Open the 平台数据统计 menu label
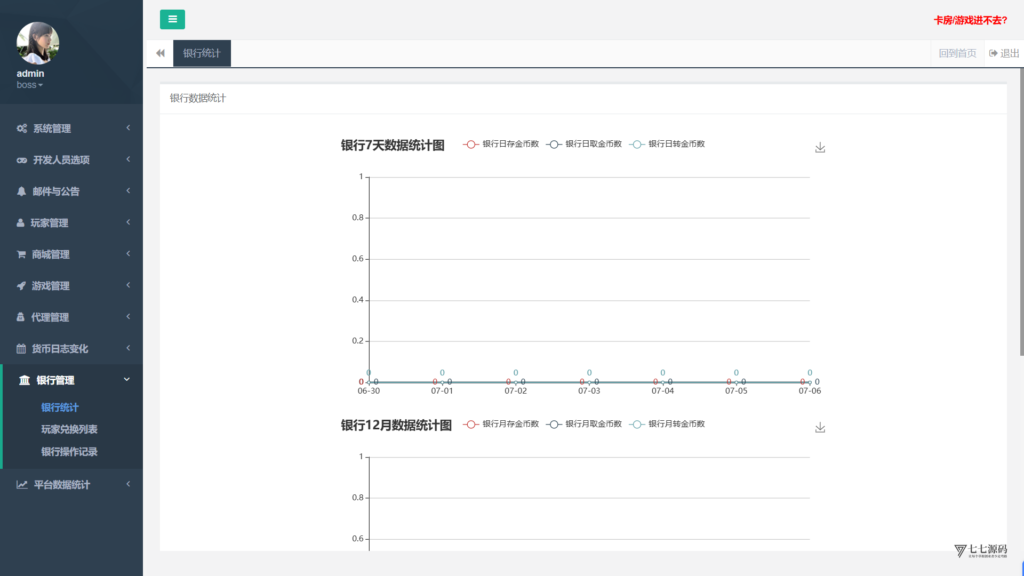 [x=62, y=485]
